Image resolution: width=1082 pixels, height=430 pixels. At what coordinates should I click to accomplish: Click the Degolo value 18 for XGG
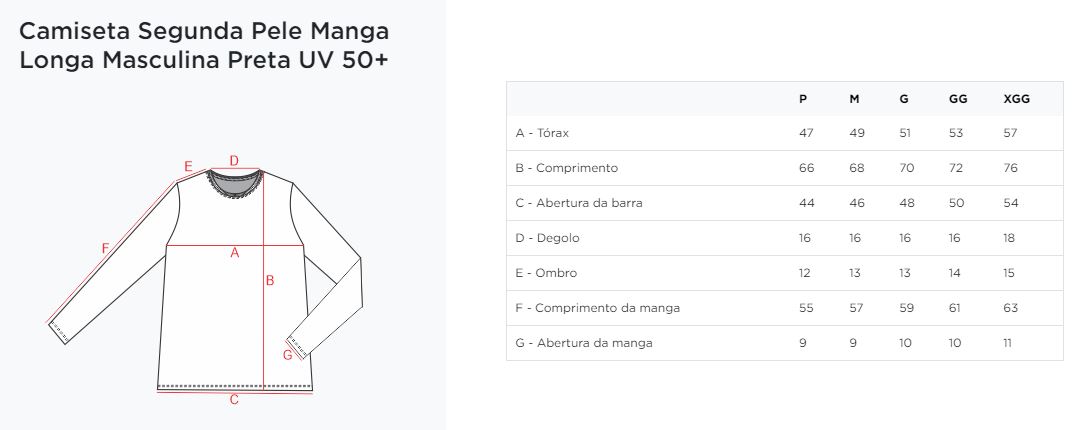(1010, 238)
